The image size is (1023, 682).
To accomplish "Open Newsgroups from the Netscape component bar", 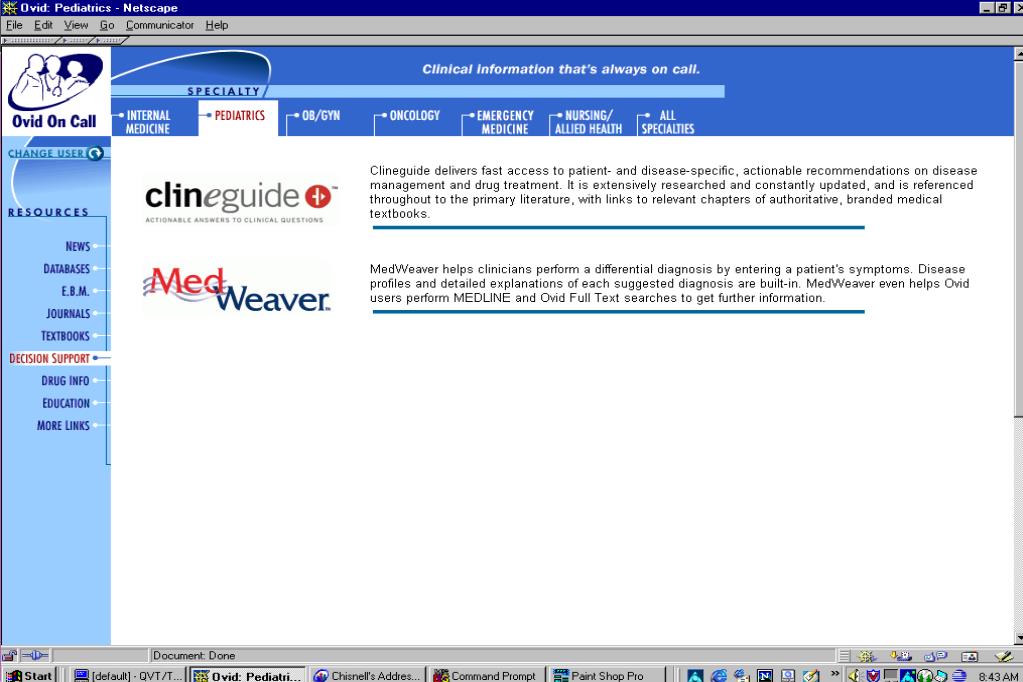I will (936, 656).
